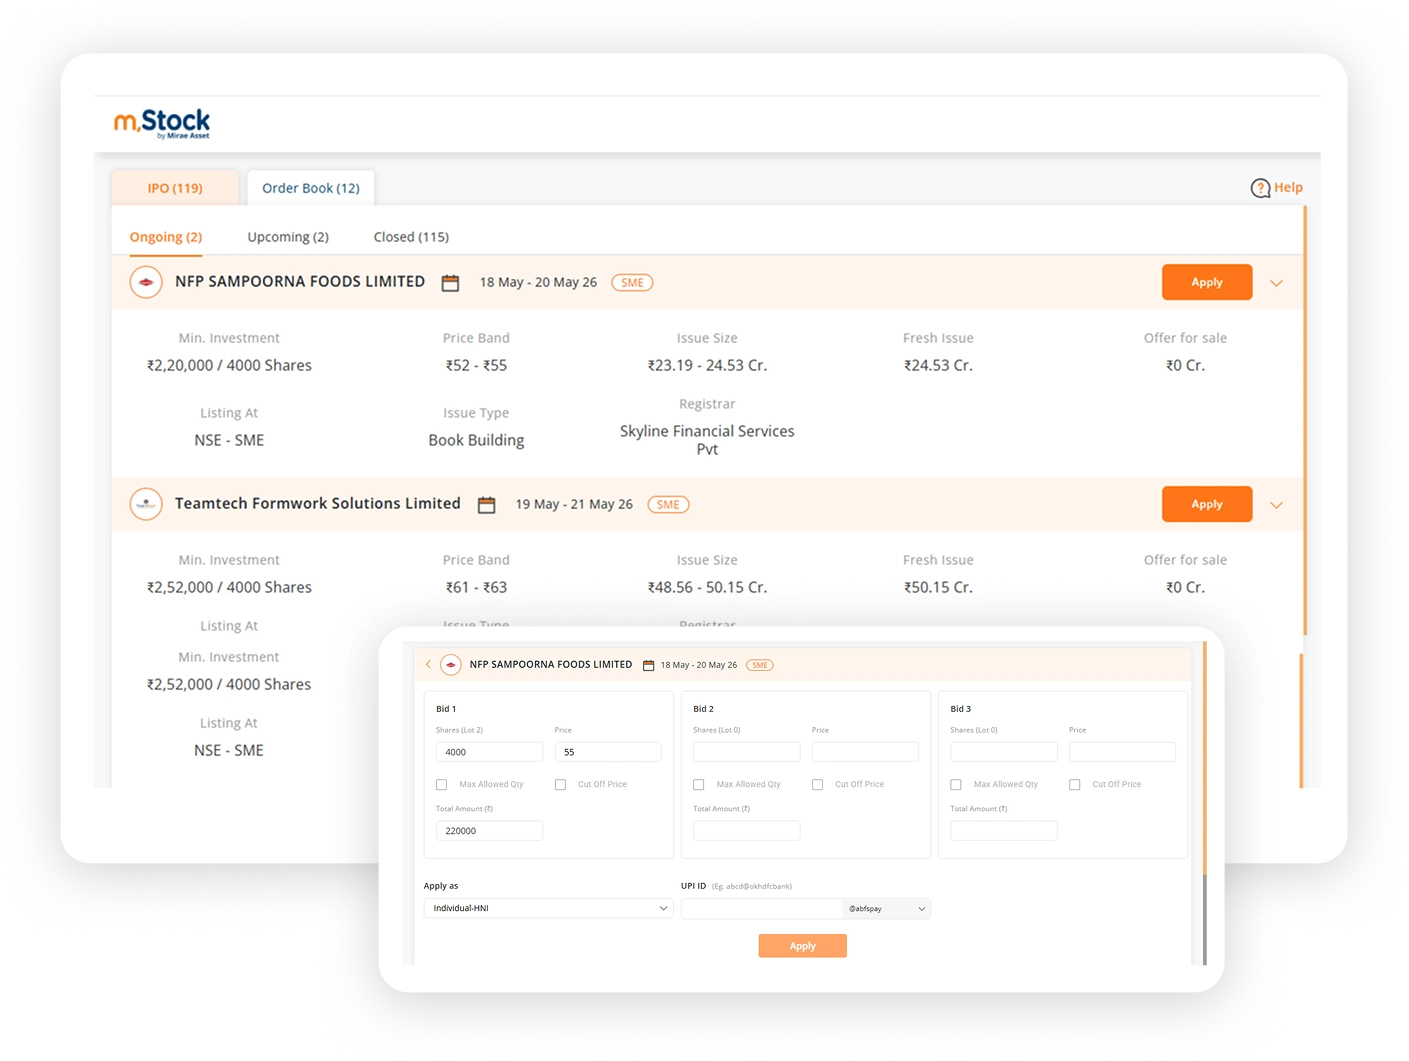
Task: Click the ₹61 - ₹63 price band
Action: click(476, 588)
